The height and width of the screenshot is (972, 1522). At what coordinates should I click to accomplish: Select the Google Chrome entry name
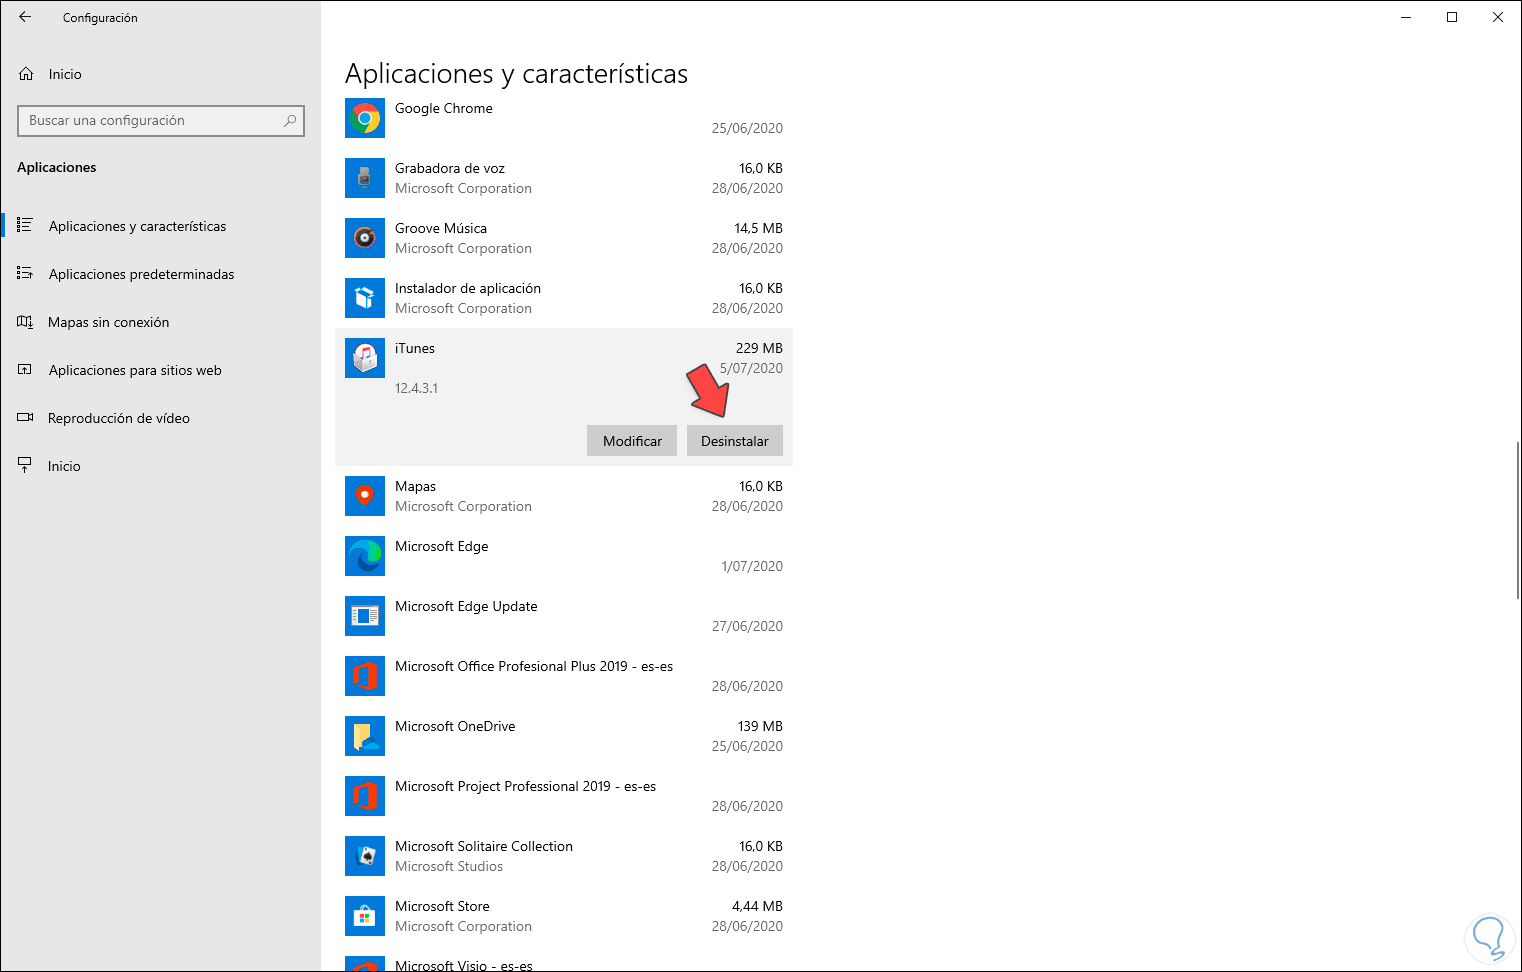pyautogui.click(x=444, y=108)
